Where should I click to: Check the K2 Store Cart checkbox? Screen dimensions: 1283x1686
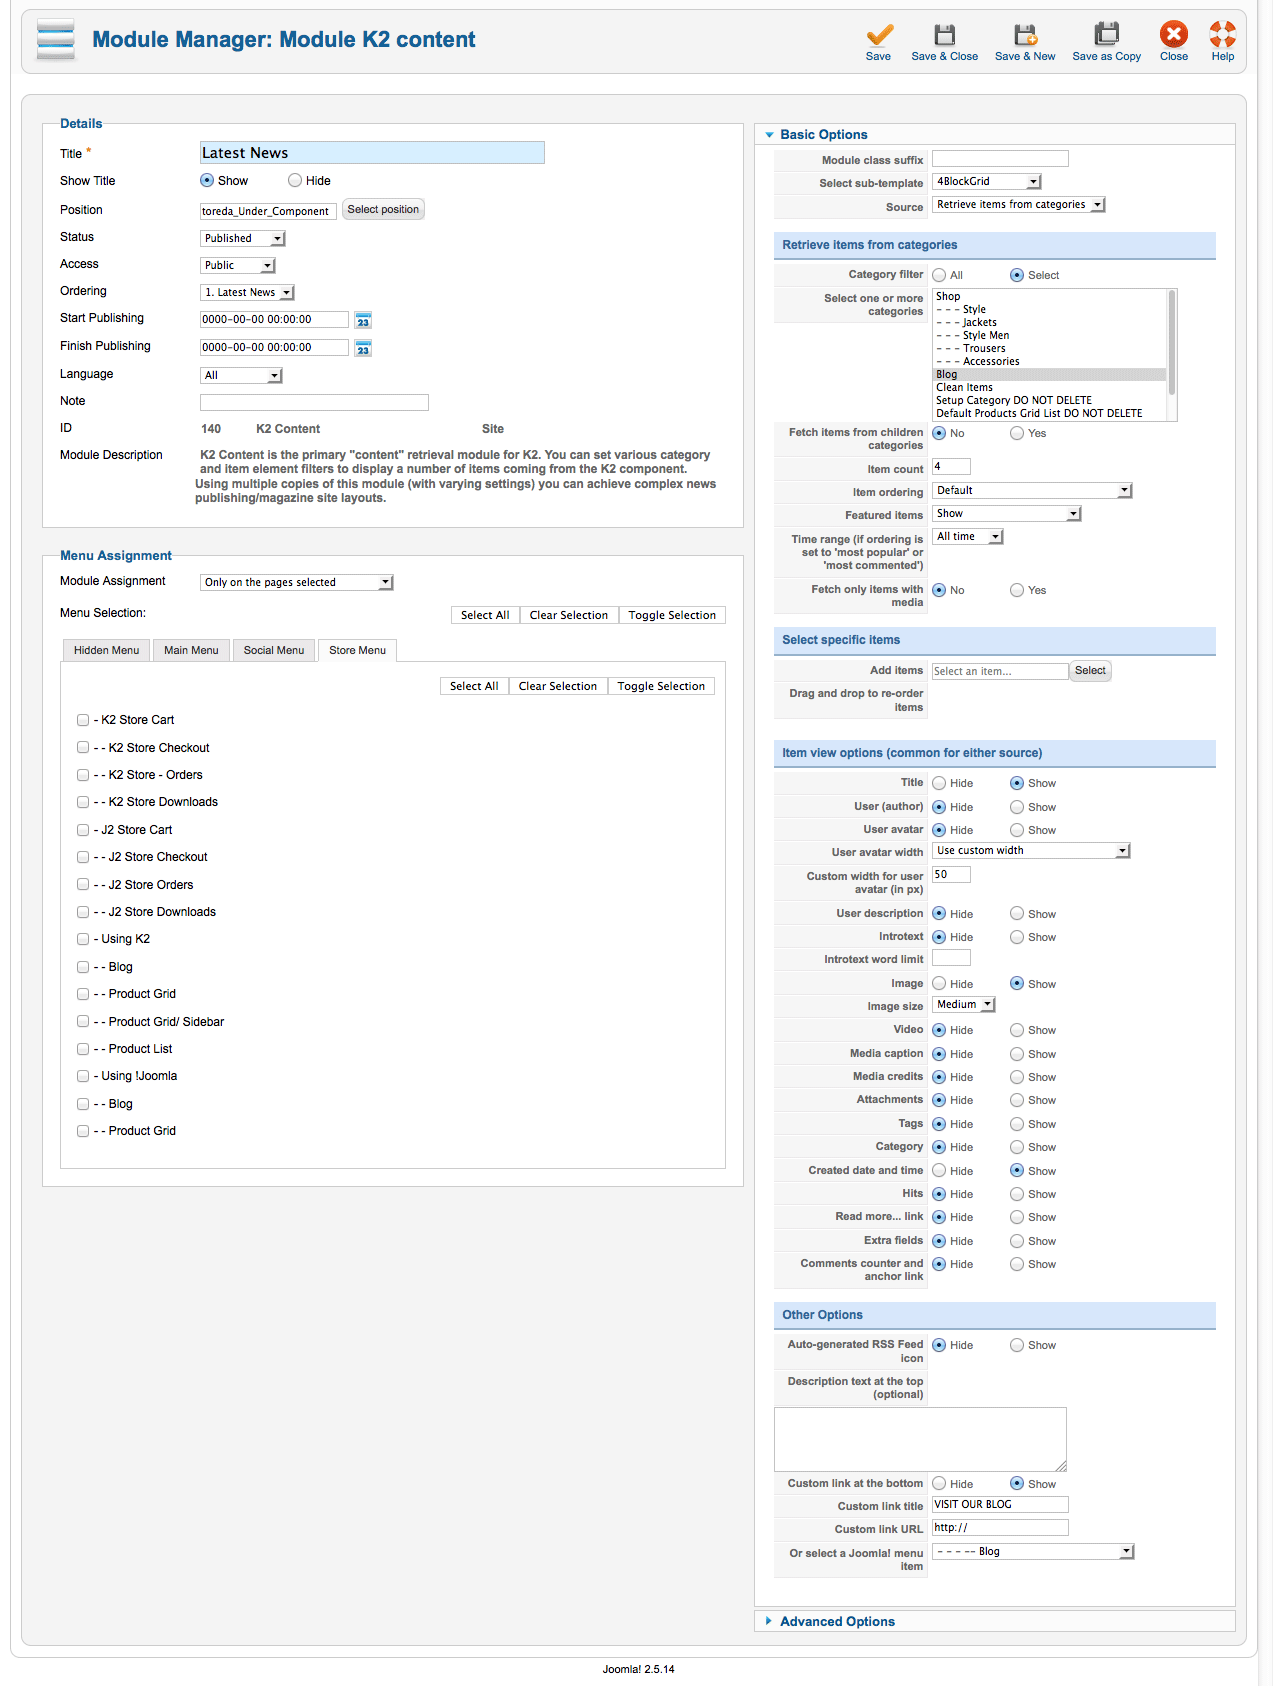pyautogui.click(x=83, y=720)
